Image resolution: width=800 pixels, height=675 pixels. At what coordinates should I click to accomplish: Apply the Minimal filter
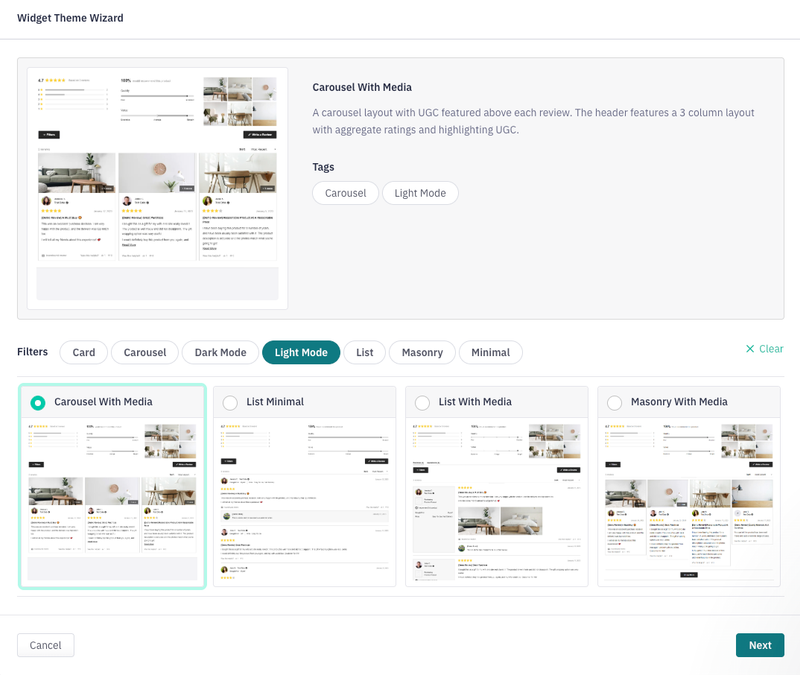pyautogui.click(x=490, y=353)
